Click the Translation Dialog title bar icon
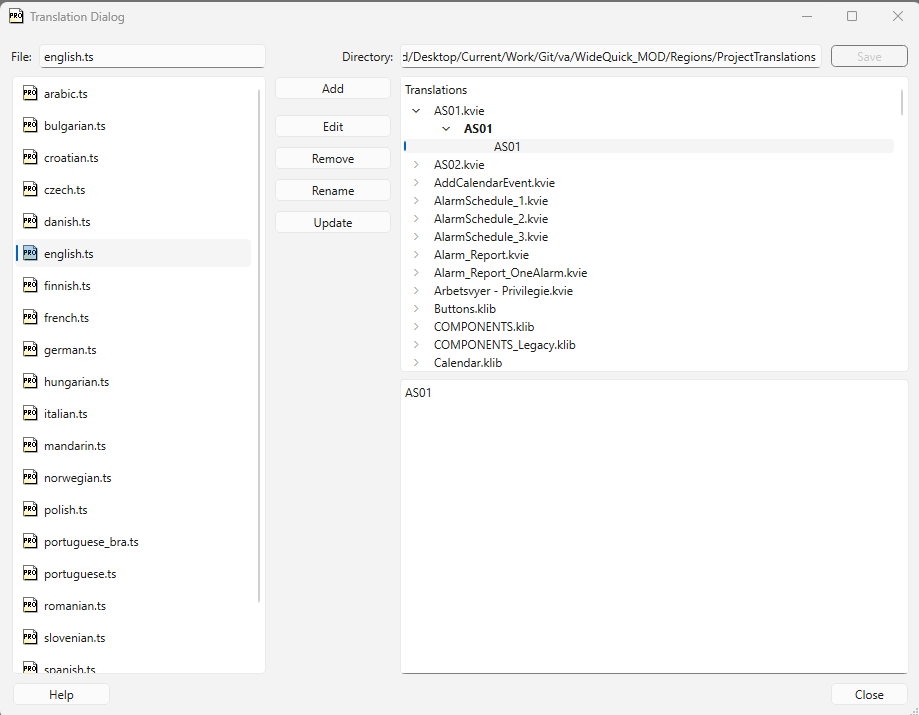 [16, 16]
